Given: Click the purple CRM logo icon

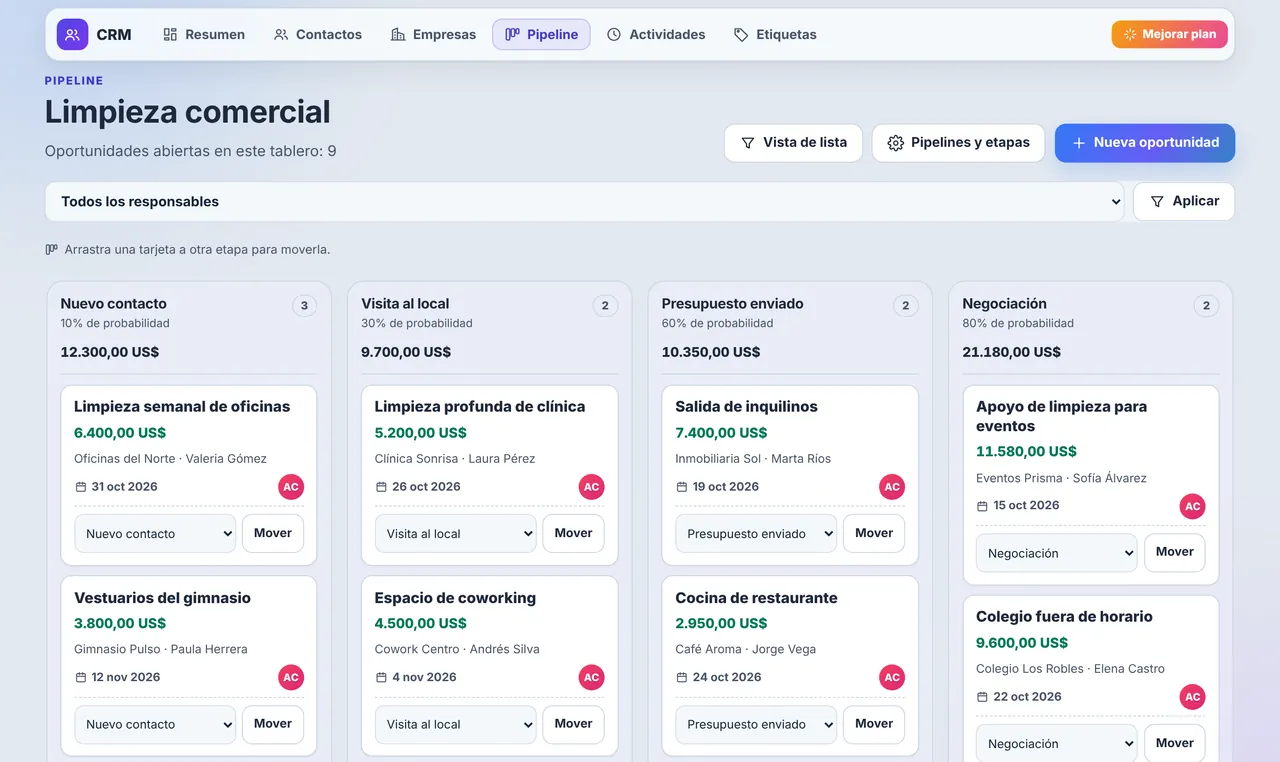Looking at the screenshot, I should point(72,34).
